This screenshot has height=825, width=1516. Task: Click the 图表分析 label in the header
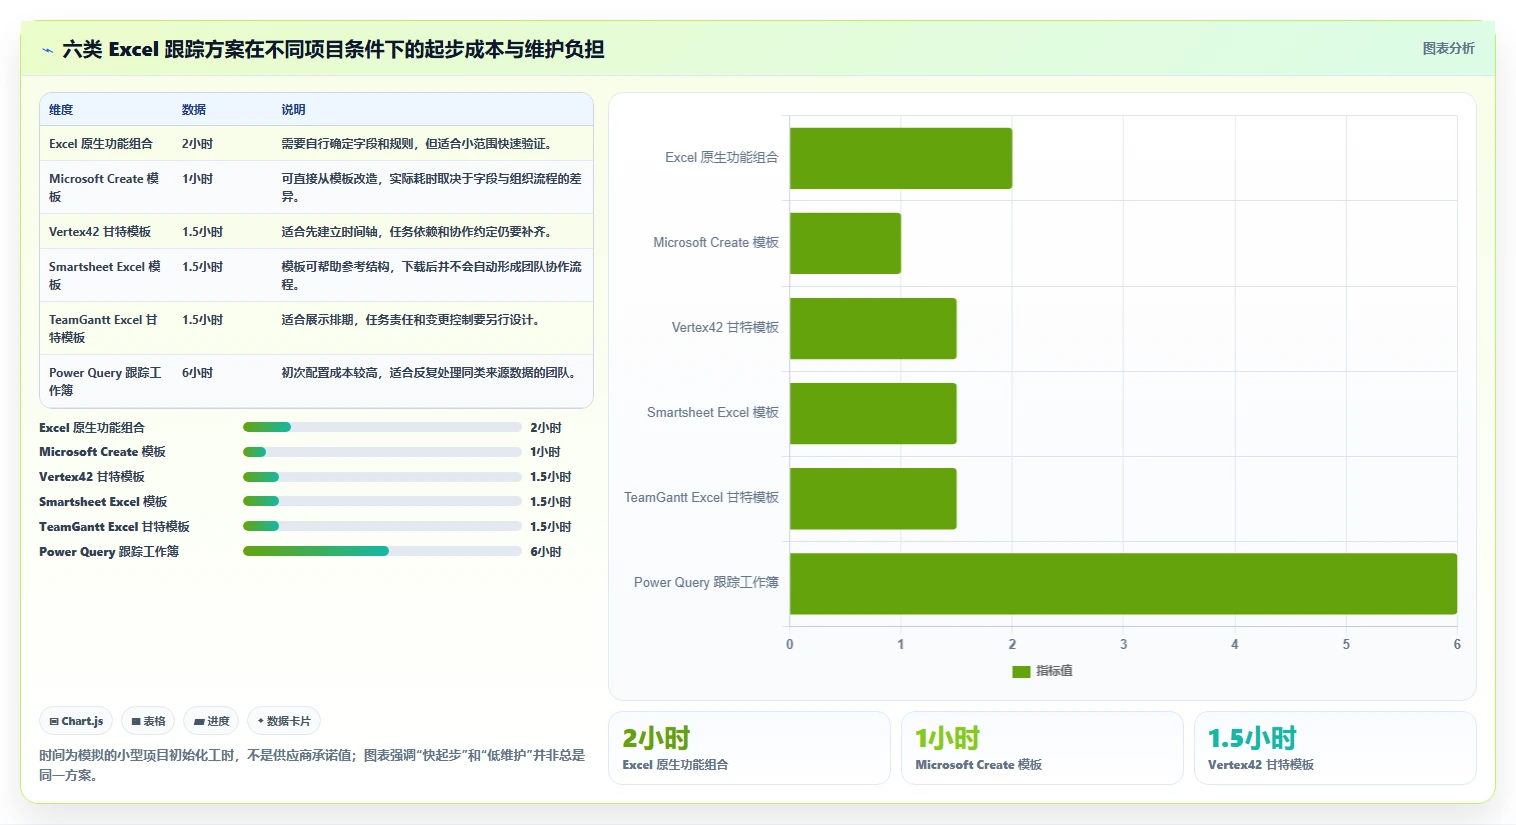click(1448, 48)
